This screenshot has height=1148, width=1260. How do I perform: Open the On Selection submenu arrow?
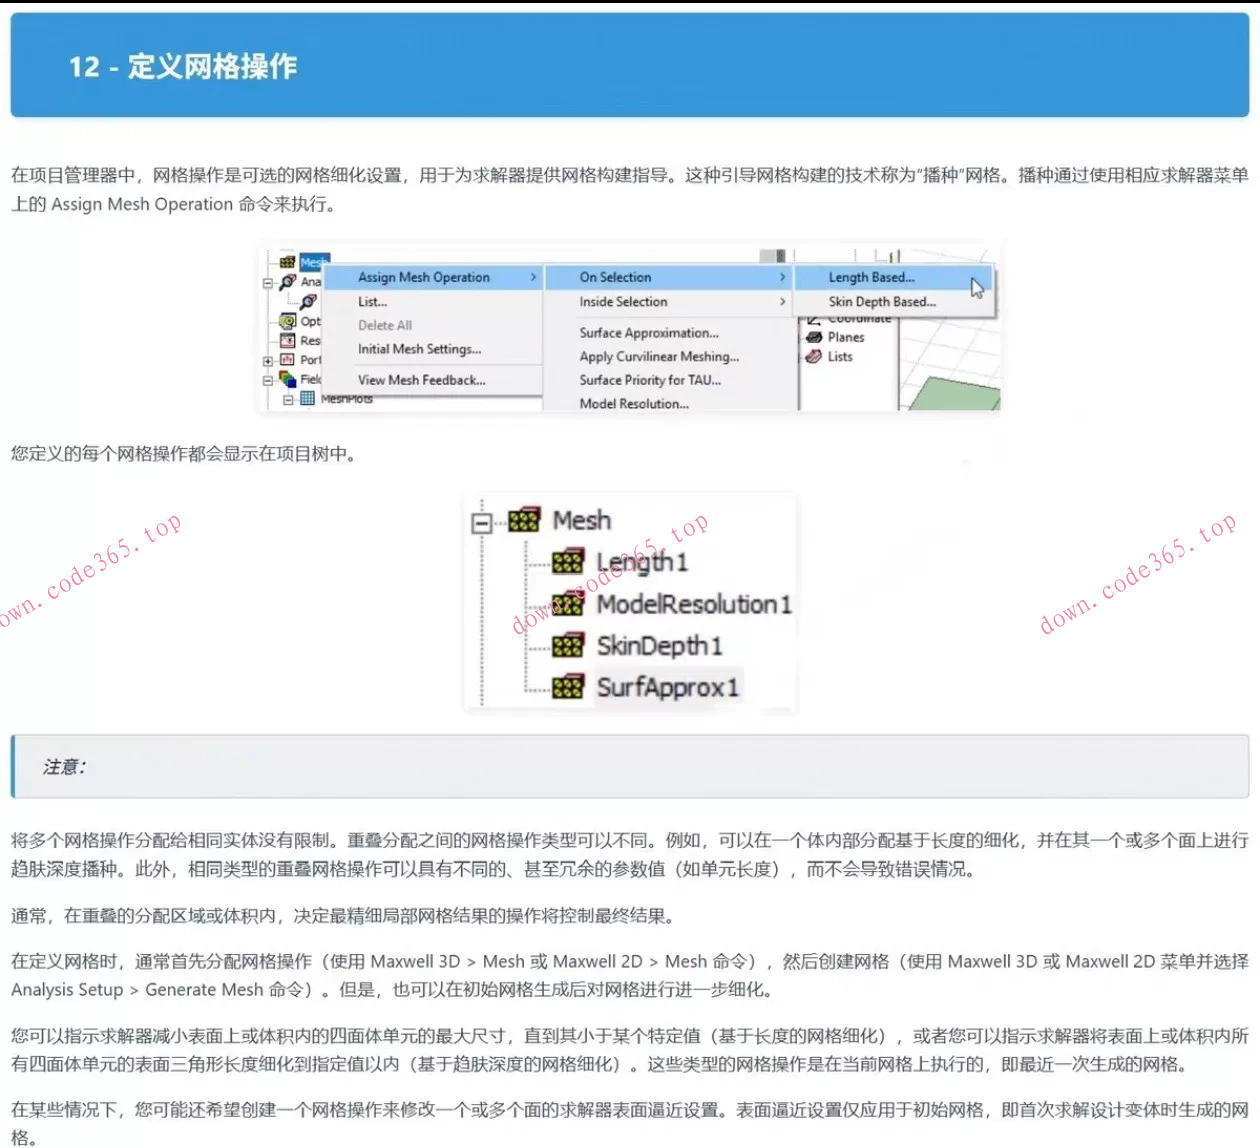point(783,277)
